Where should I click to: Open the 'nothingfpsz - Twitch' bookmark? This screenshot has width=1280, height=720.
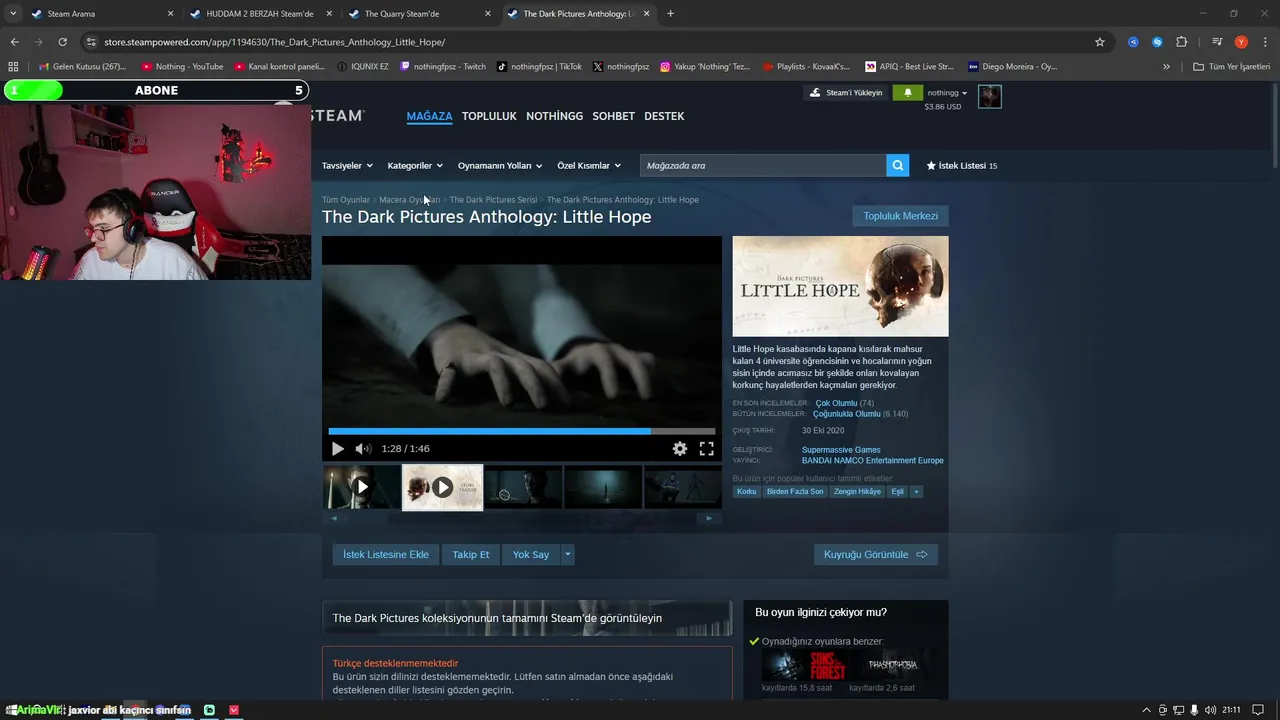click(x=442, y=67)
